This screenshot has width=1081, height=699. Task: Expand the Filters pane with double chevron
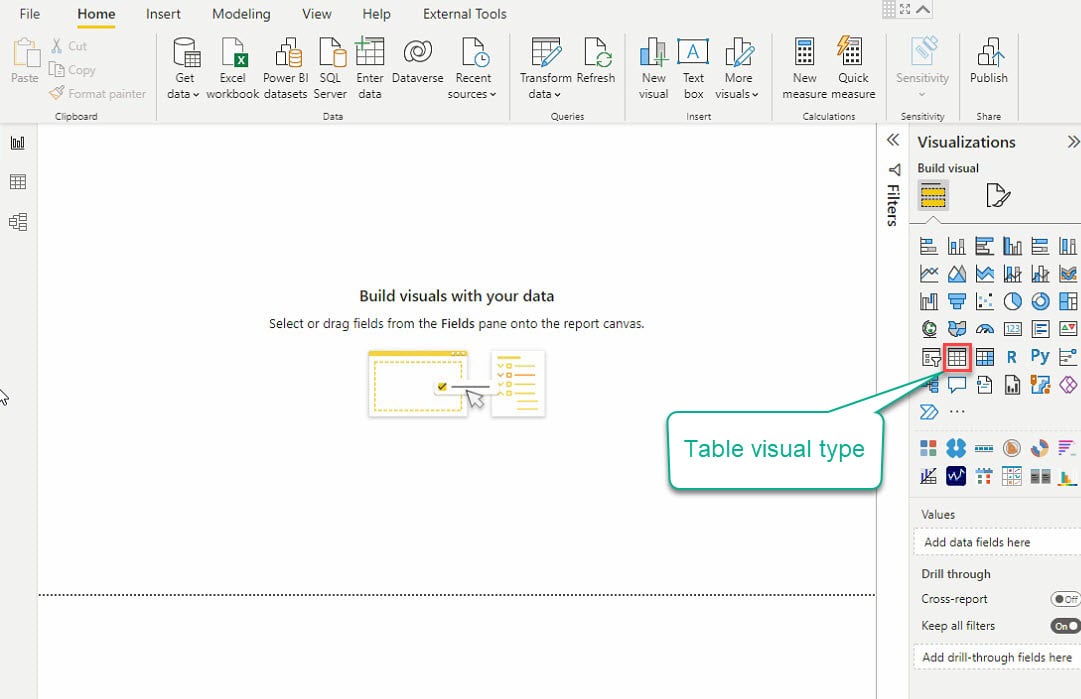(893, 141)
